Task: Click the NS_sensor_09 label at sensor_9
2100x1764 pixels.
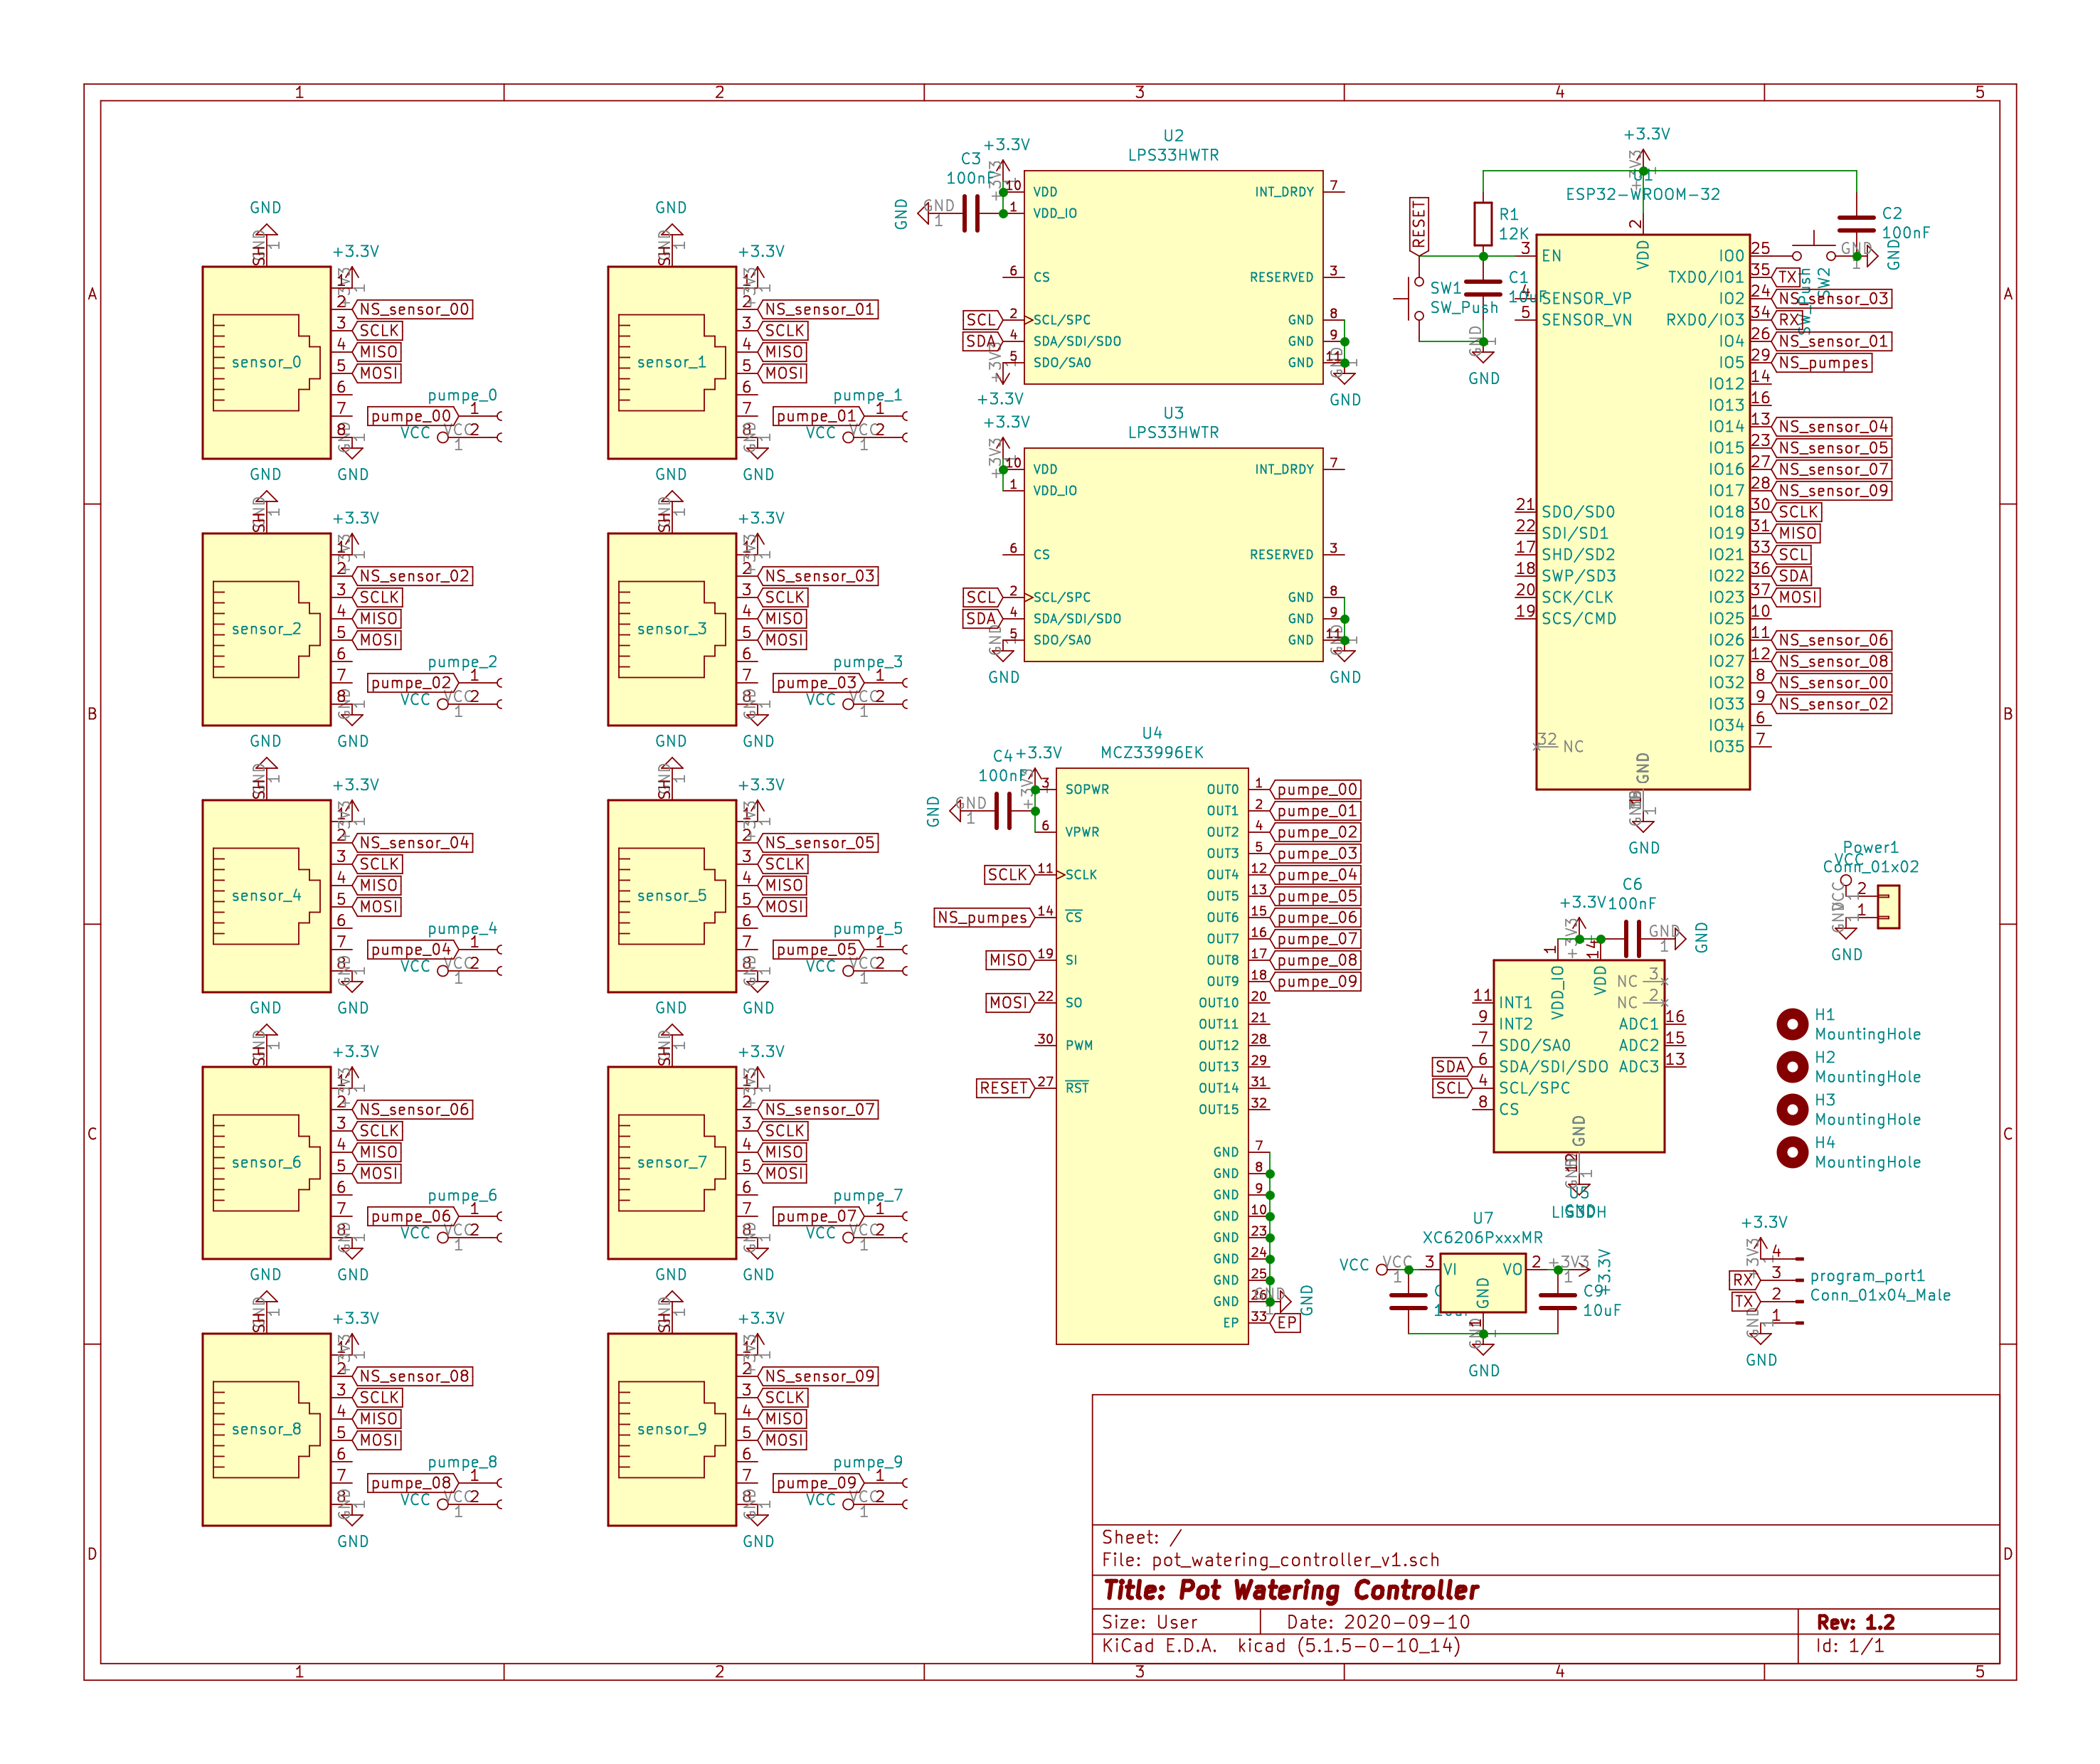Action: click(819, 1377)
